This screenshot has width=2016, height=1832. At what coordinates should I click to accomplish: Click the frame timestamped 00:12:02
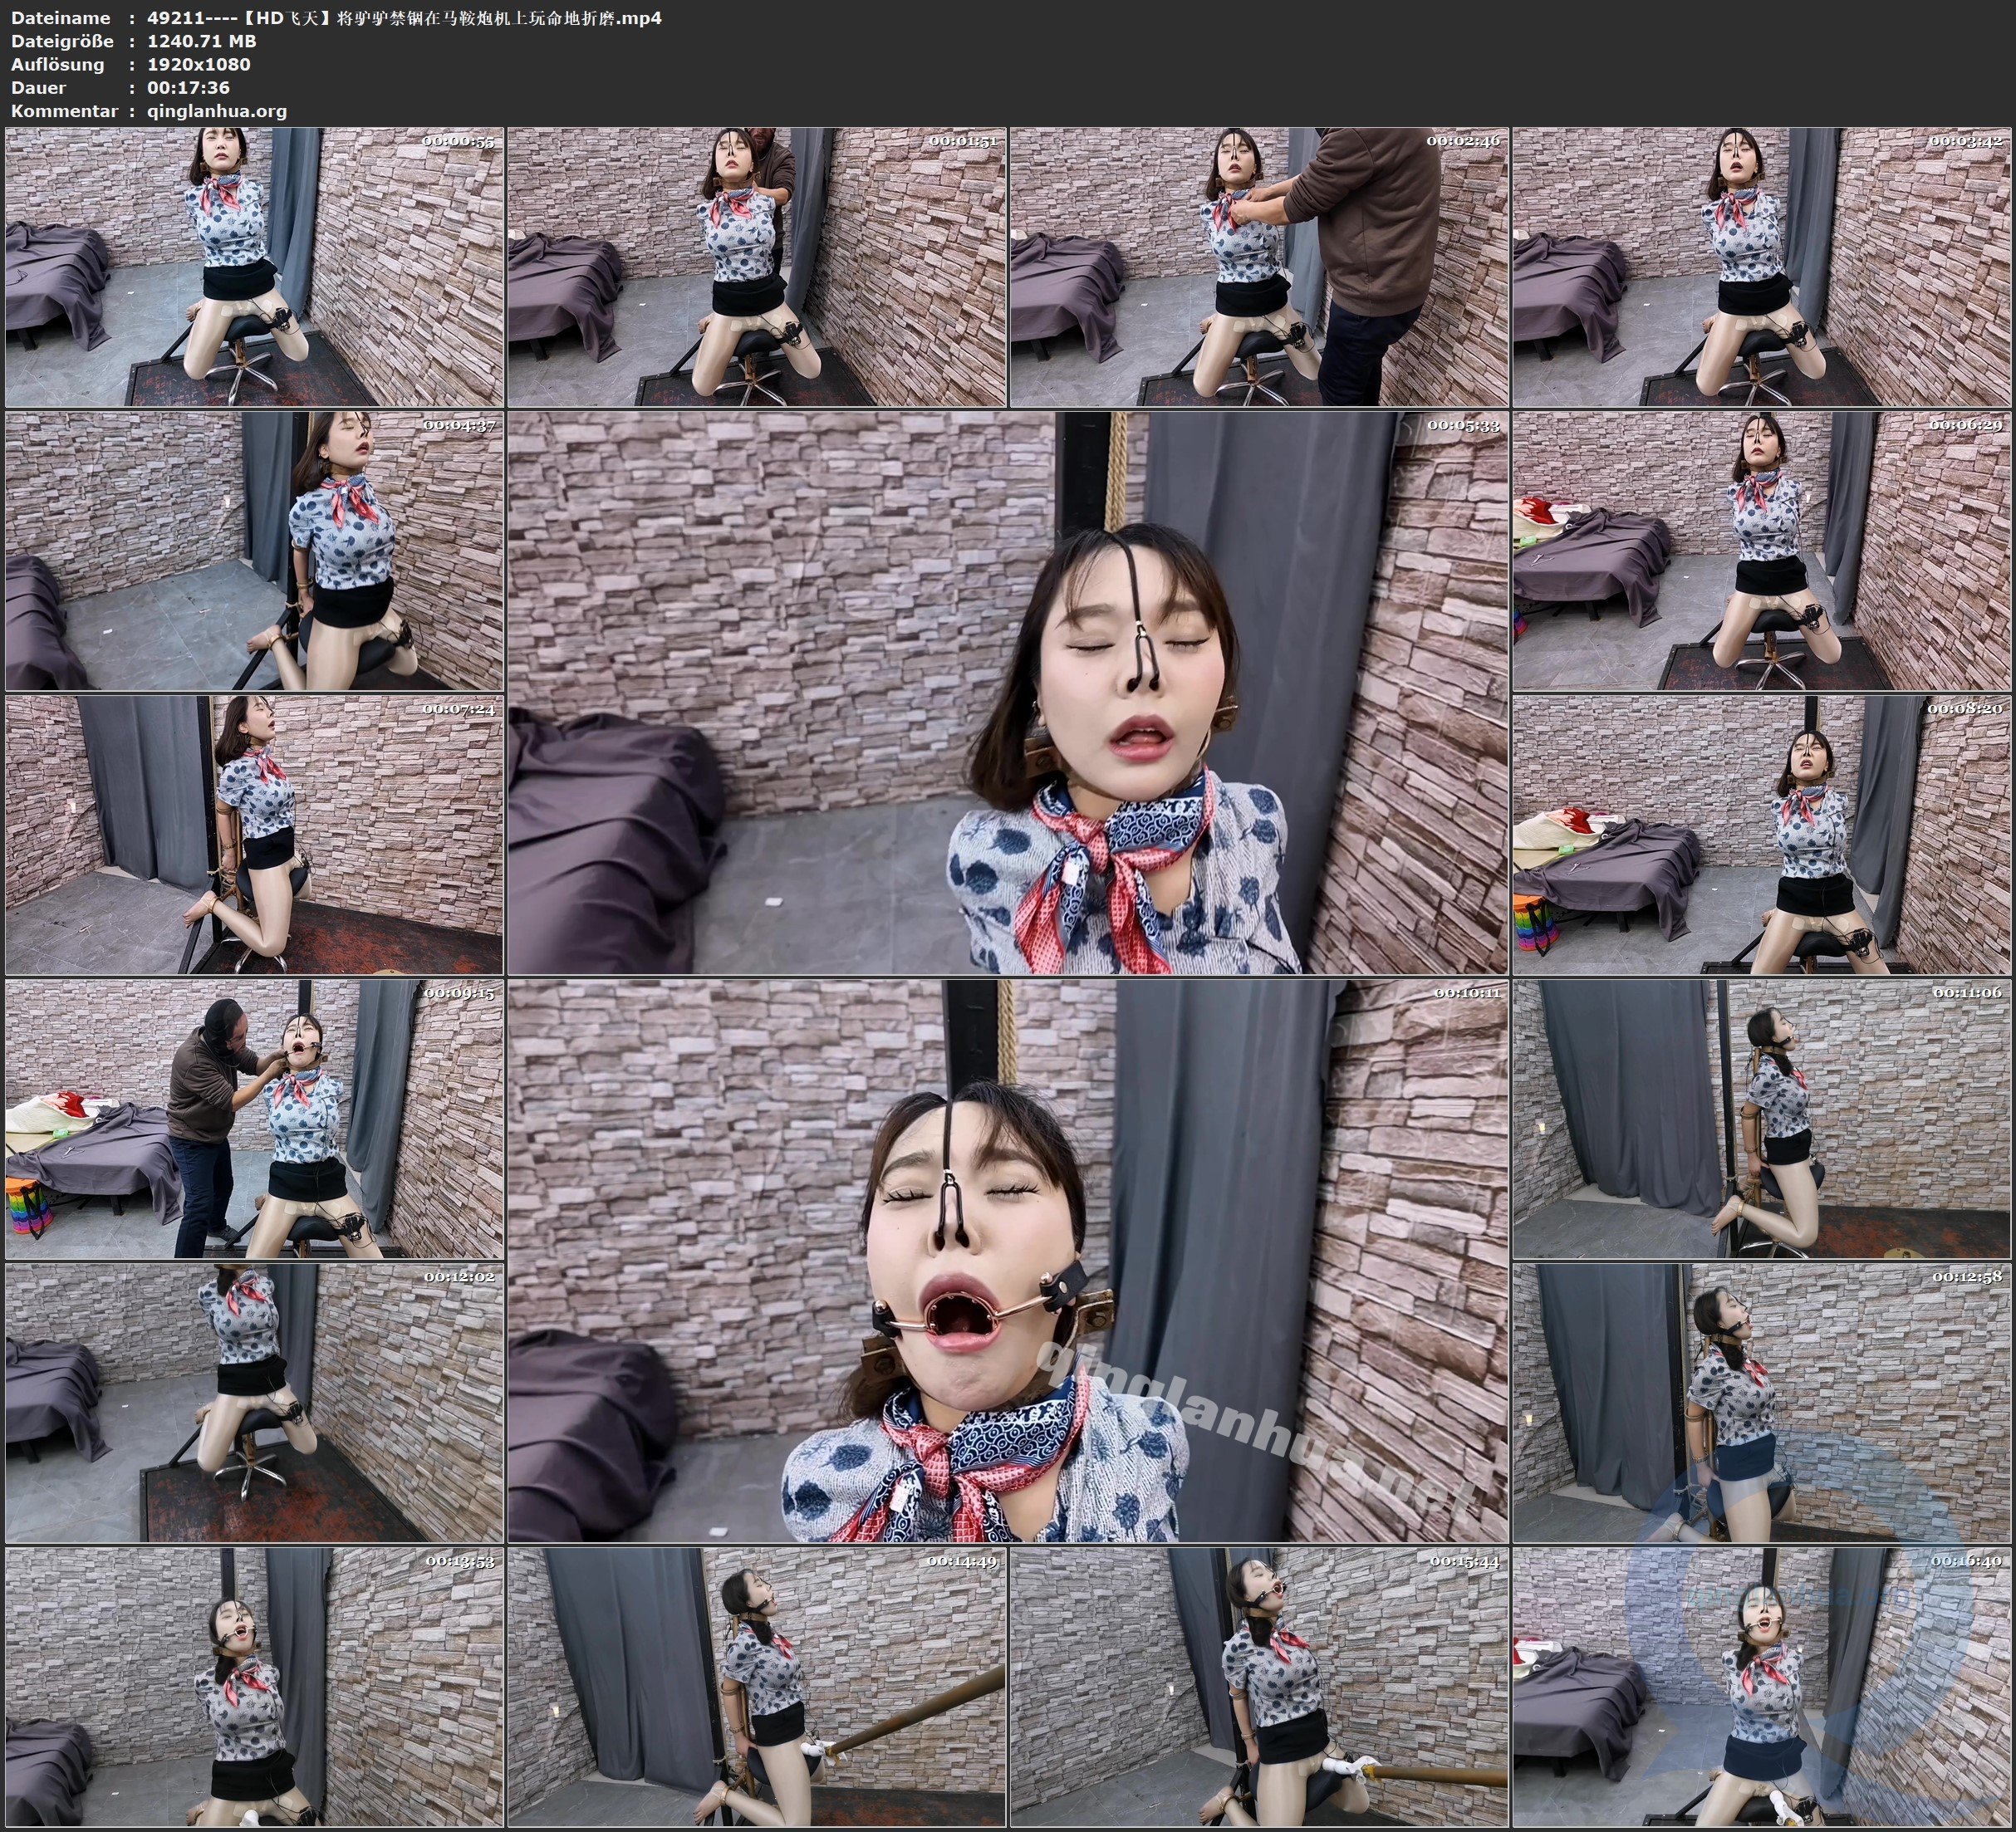tap(254, 1403)
